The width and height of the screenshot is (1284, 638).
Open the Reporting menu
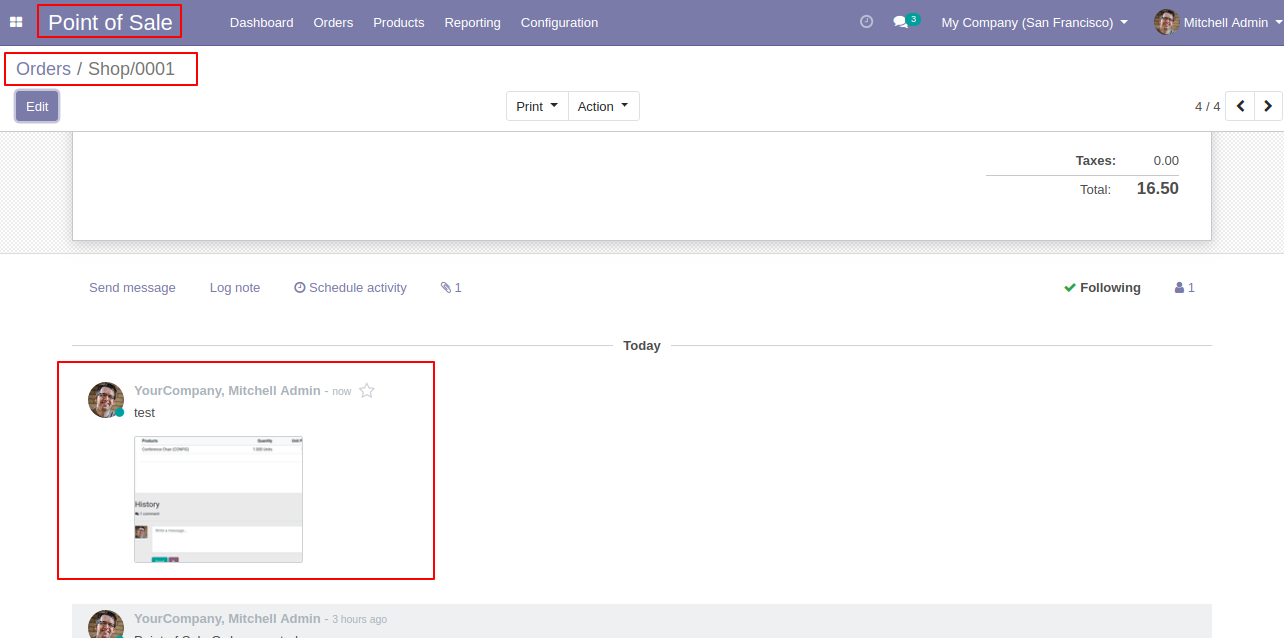coord(473,22)
